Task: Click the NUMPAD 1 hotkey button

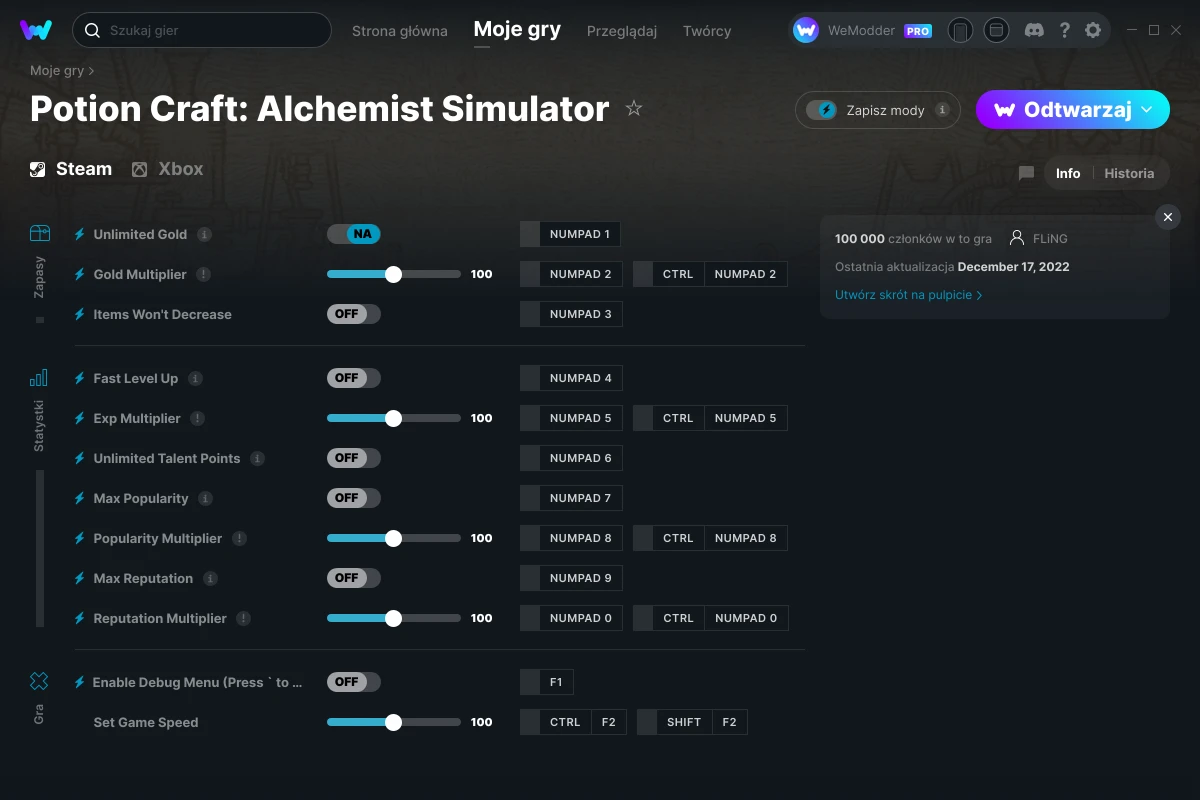Action: coord(570,234)
